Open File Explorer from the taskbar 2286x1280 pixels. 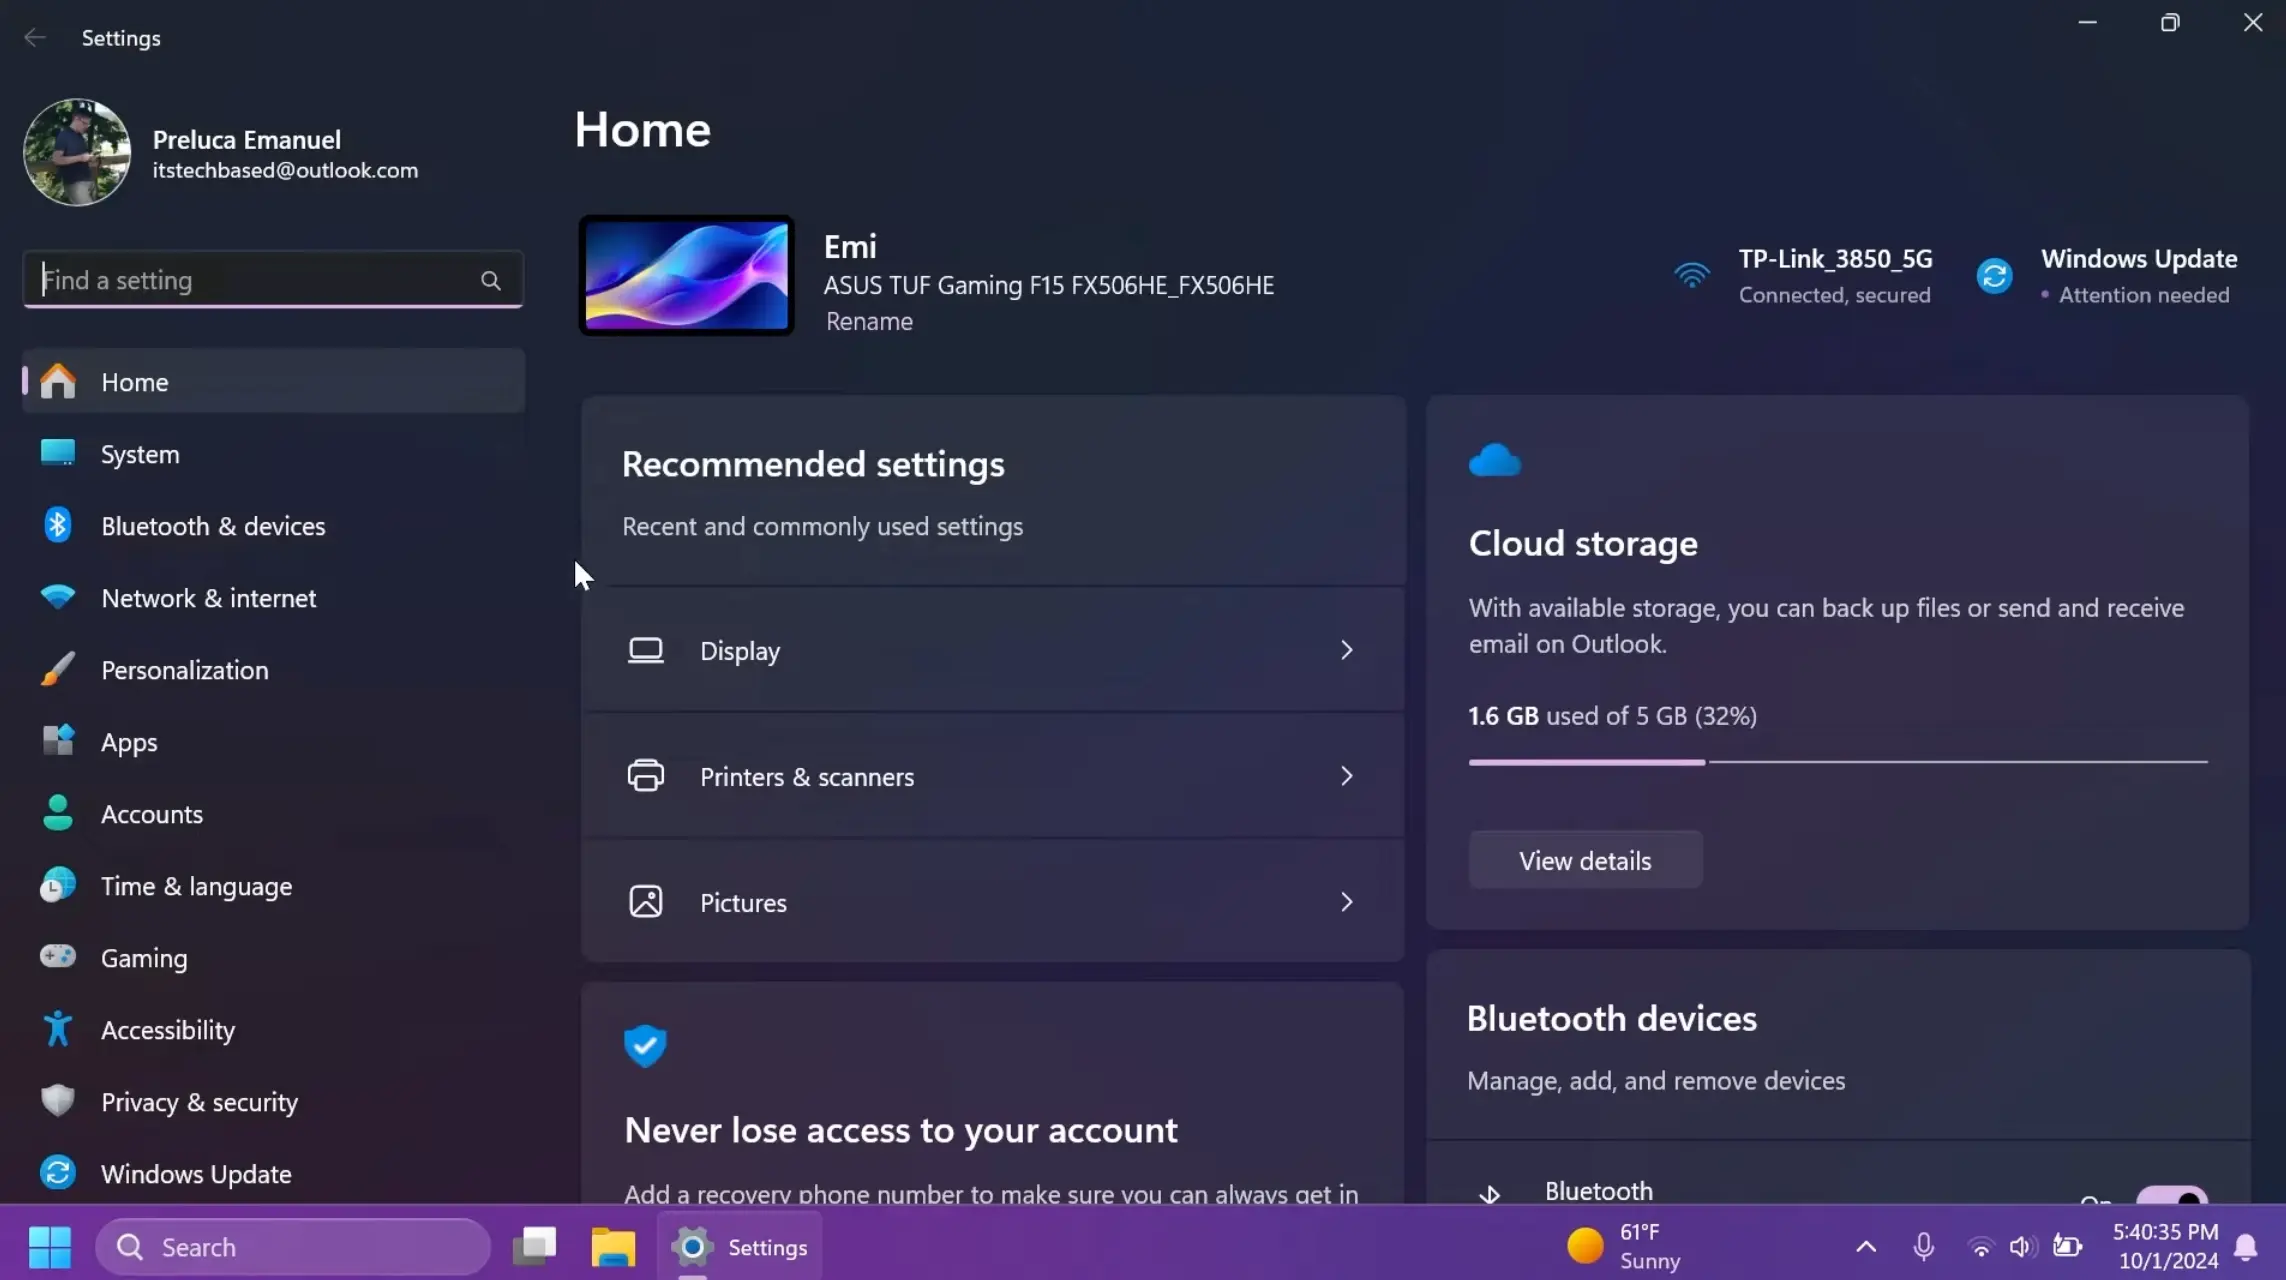pyautogui.click(x=613, y=1246)
